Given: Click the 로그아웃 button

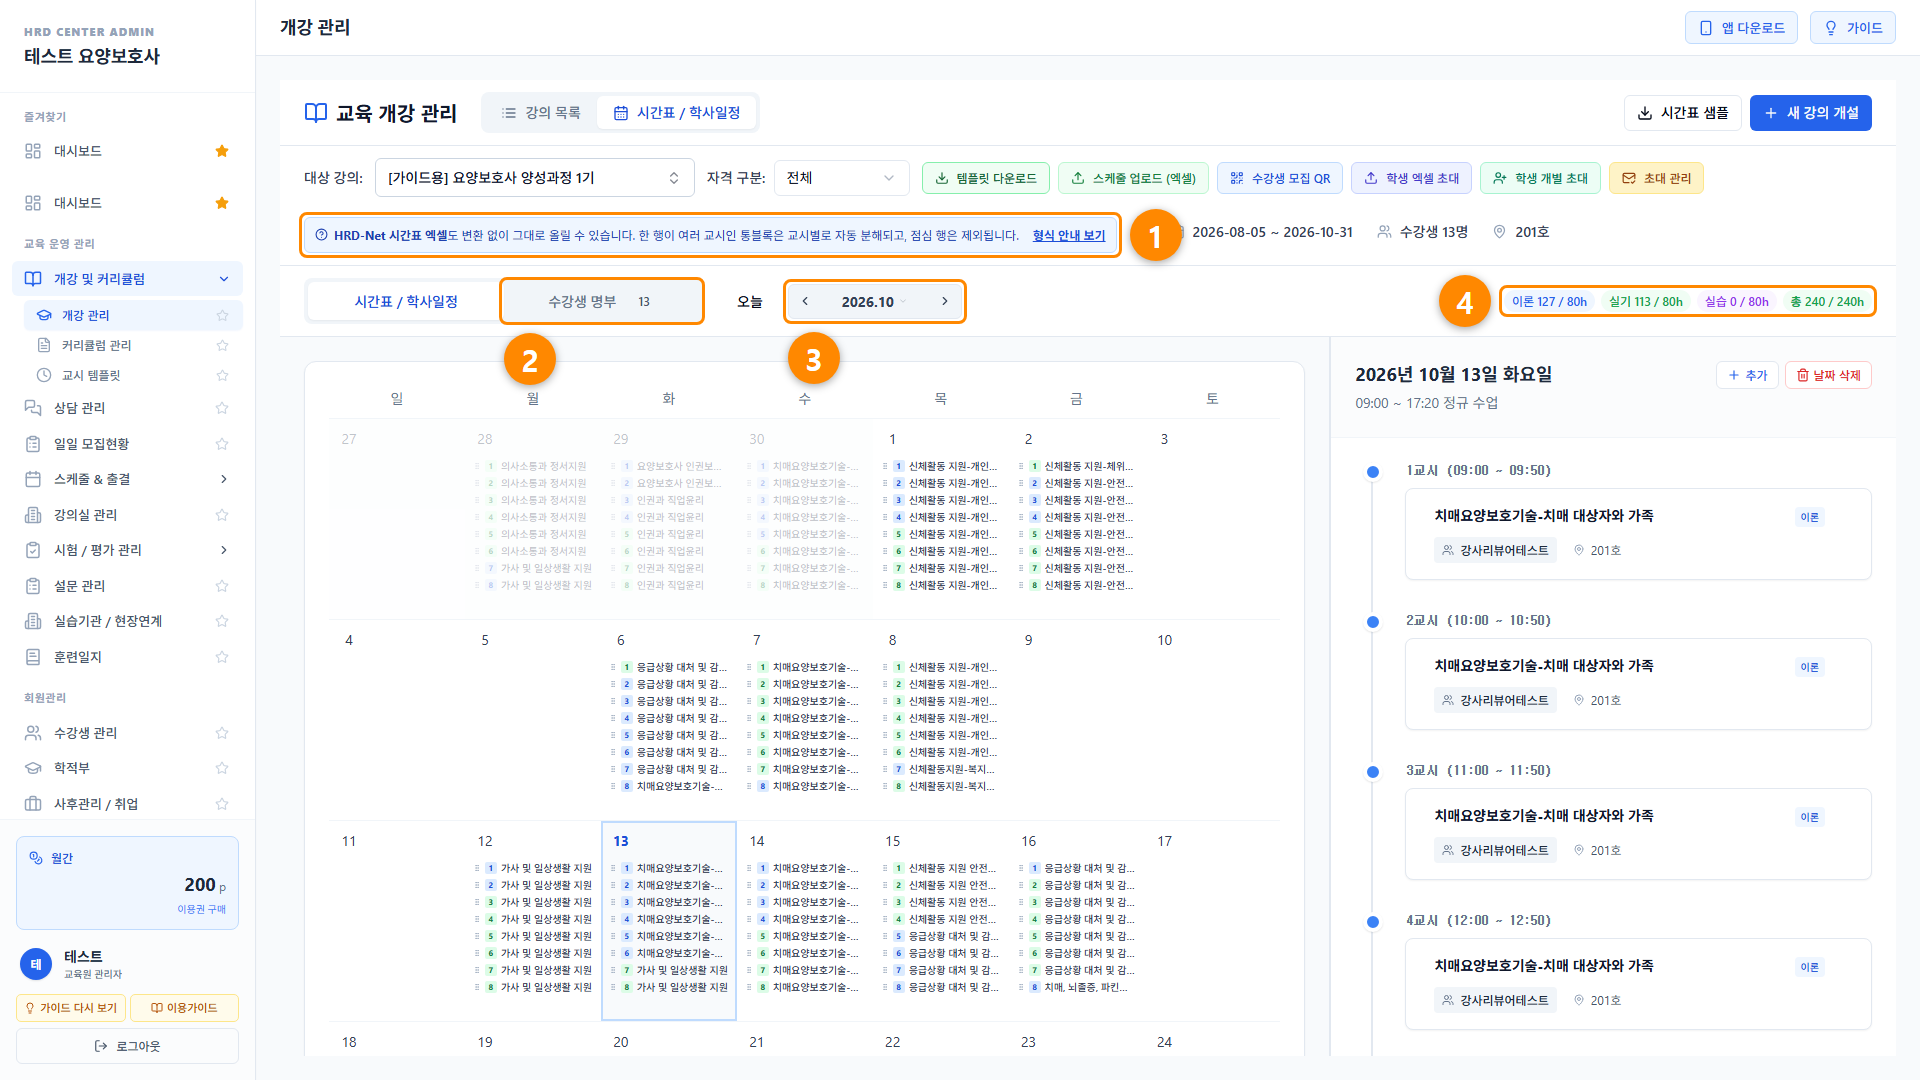Looking at the screenshot, I should (x=127, y=1046).
